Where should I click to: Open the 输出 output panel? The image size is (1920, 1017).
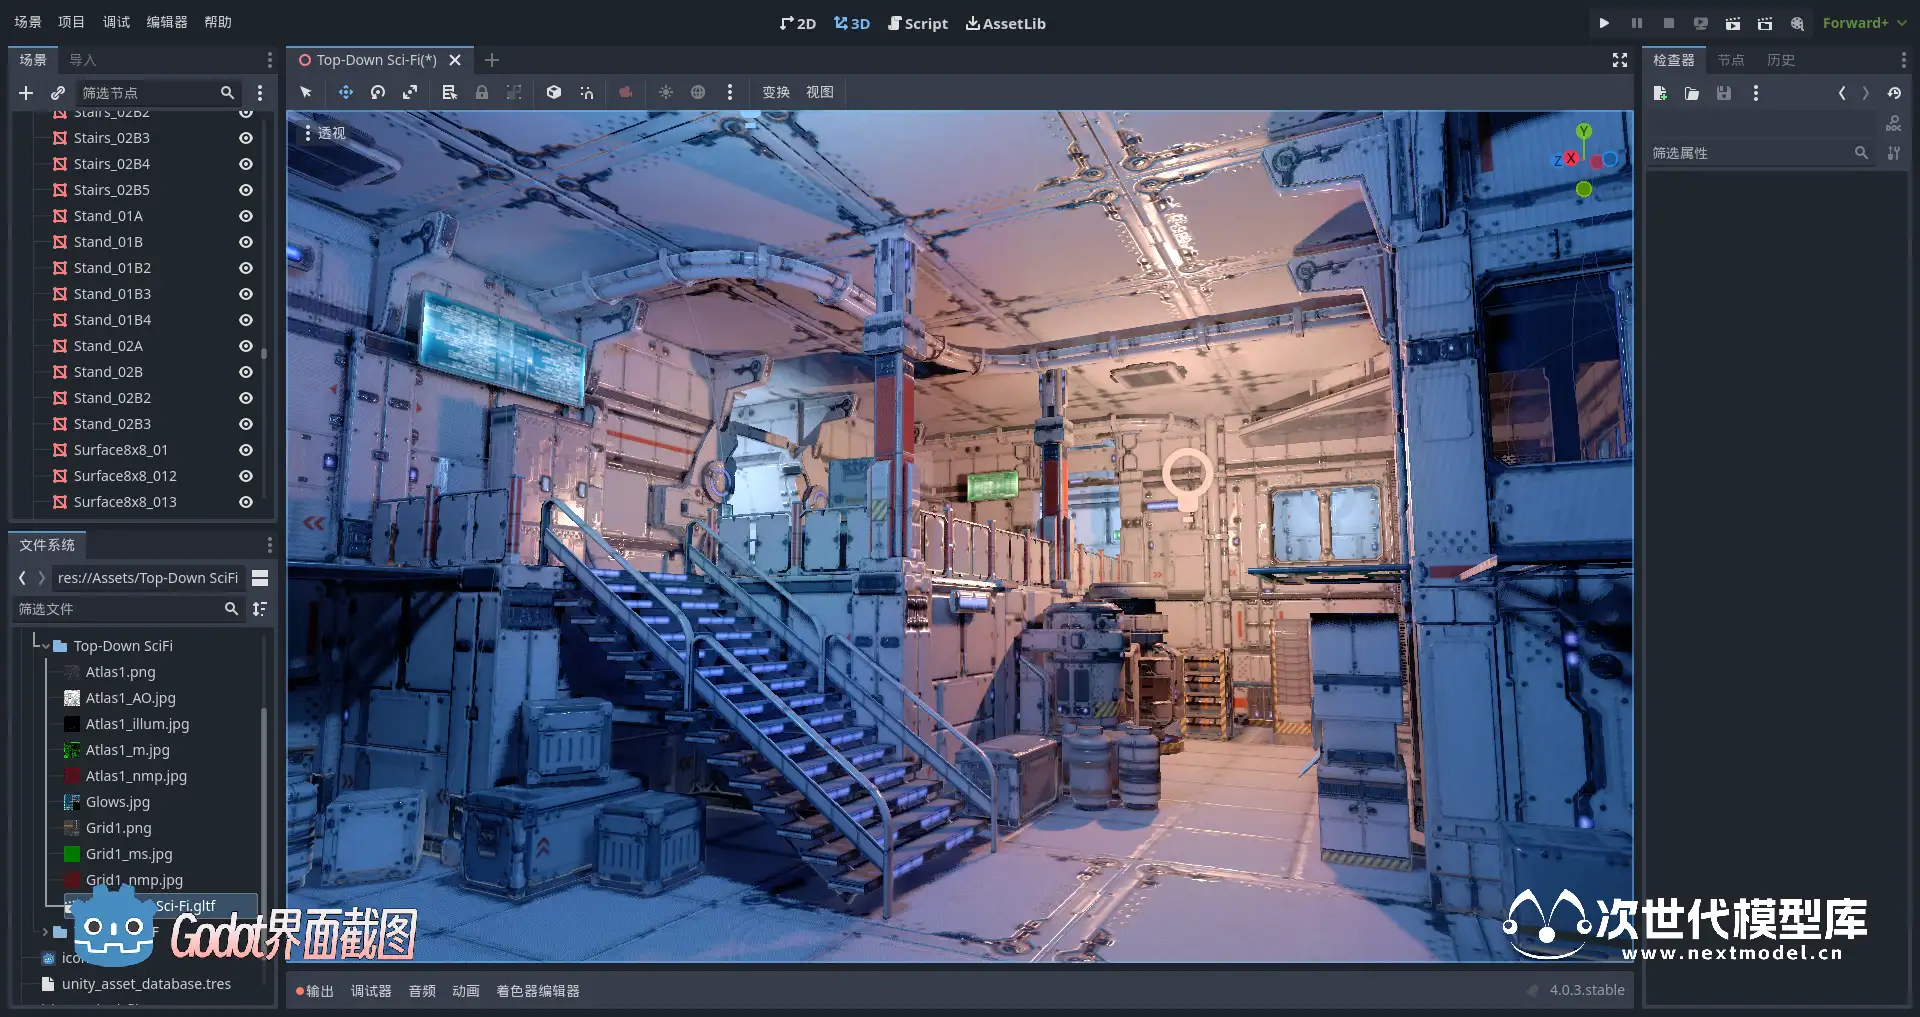click(x=315, y=991)
